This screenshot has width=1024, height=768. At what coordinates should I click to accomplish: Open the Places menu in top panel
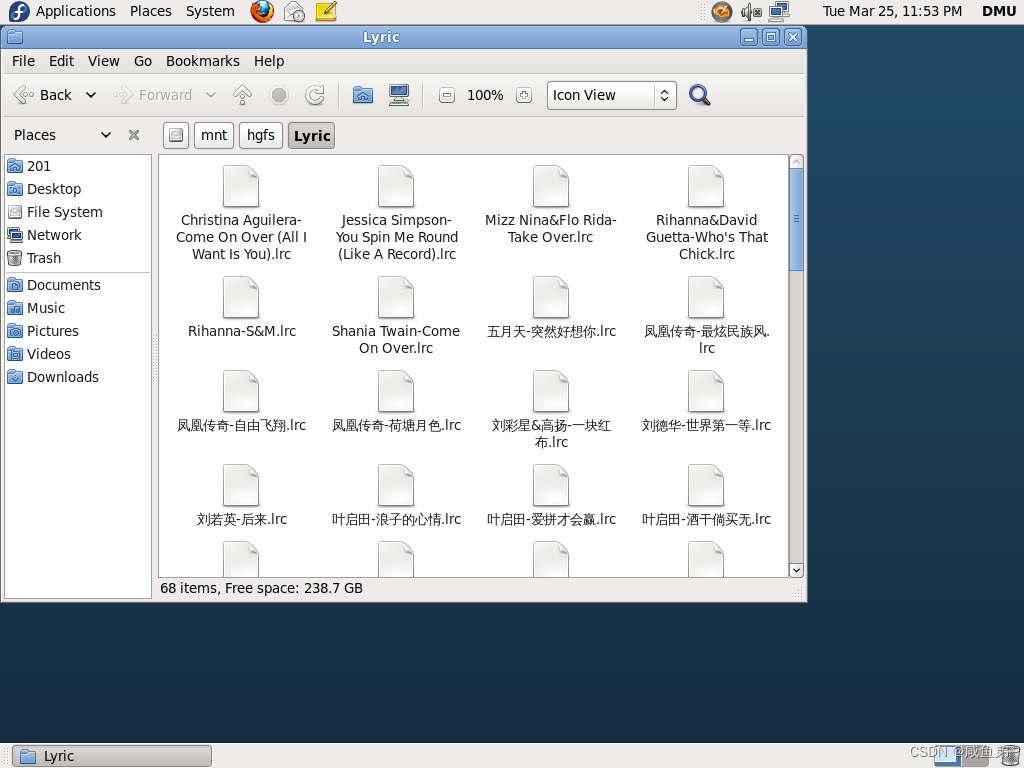(x=151, y=11)
